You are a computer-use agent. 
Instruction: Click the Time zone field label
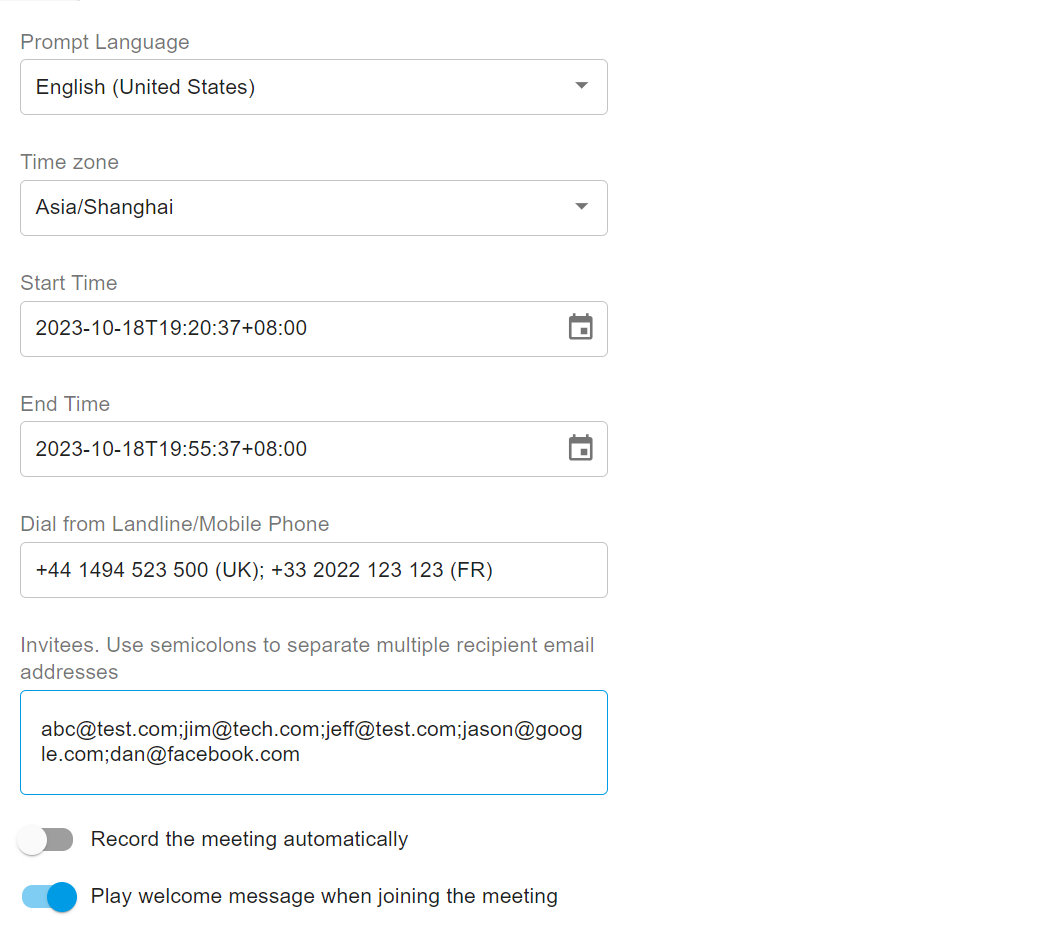pyautogui.click(x=69, y=162)
